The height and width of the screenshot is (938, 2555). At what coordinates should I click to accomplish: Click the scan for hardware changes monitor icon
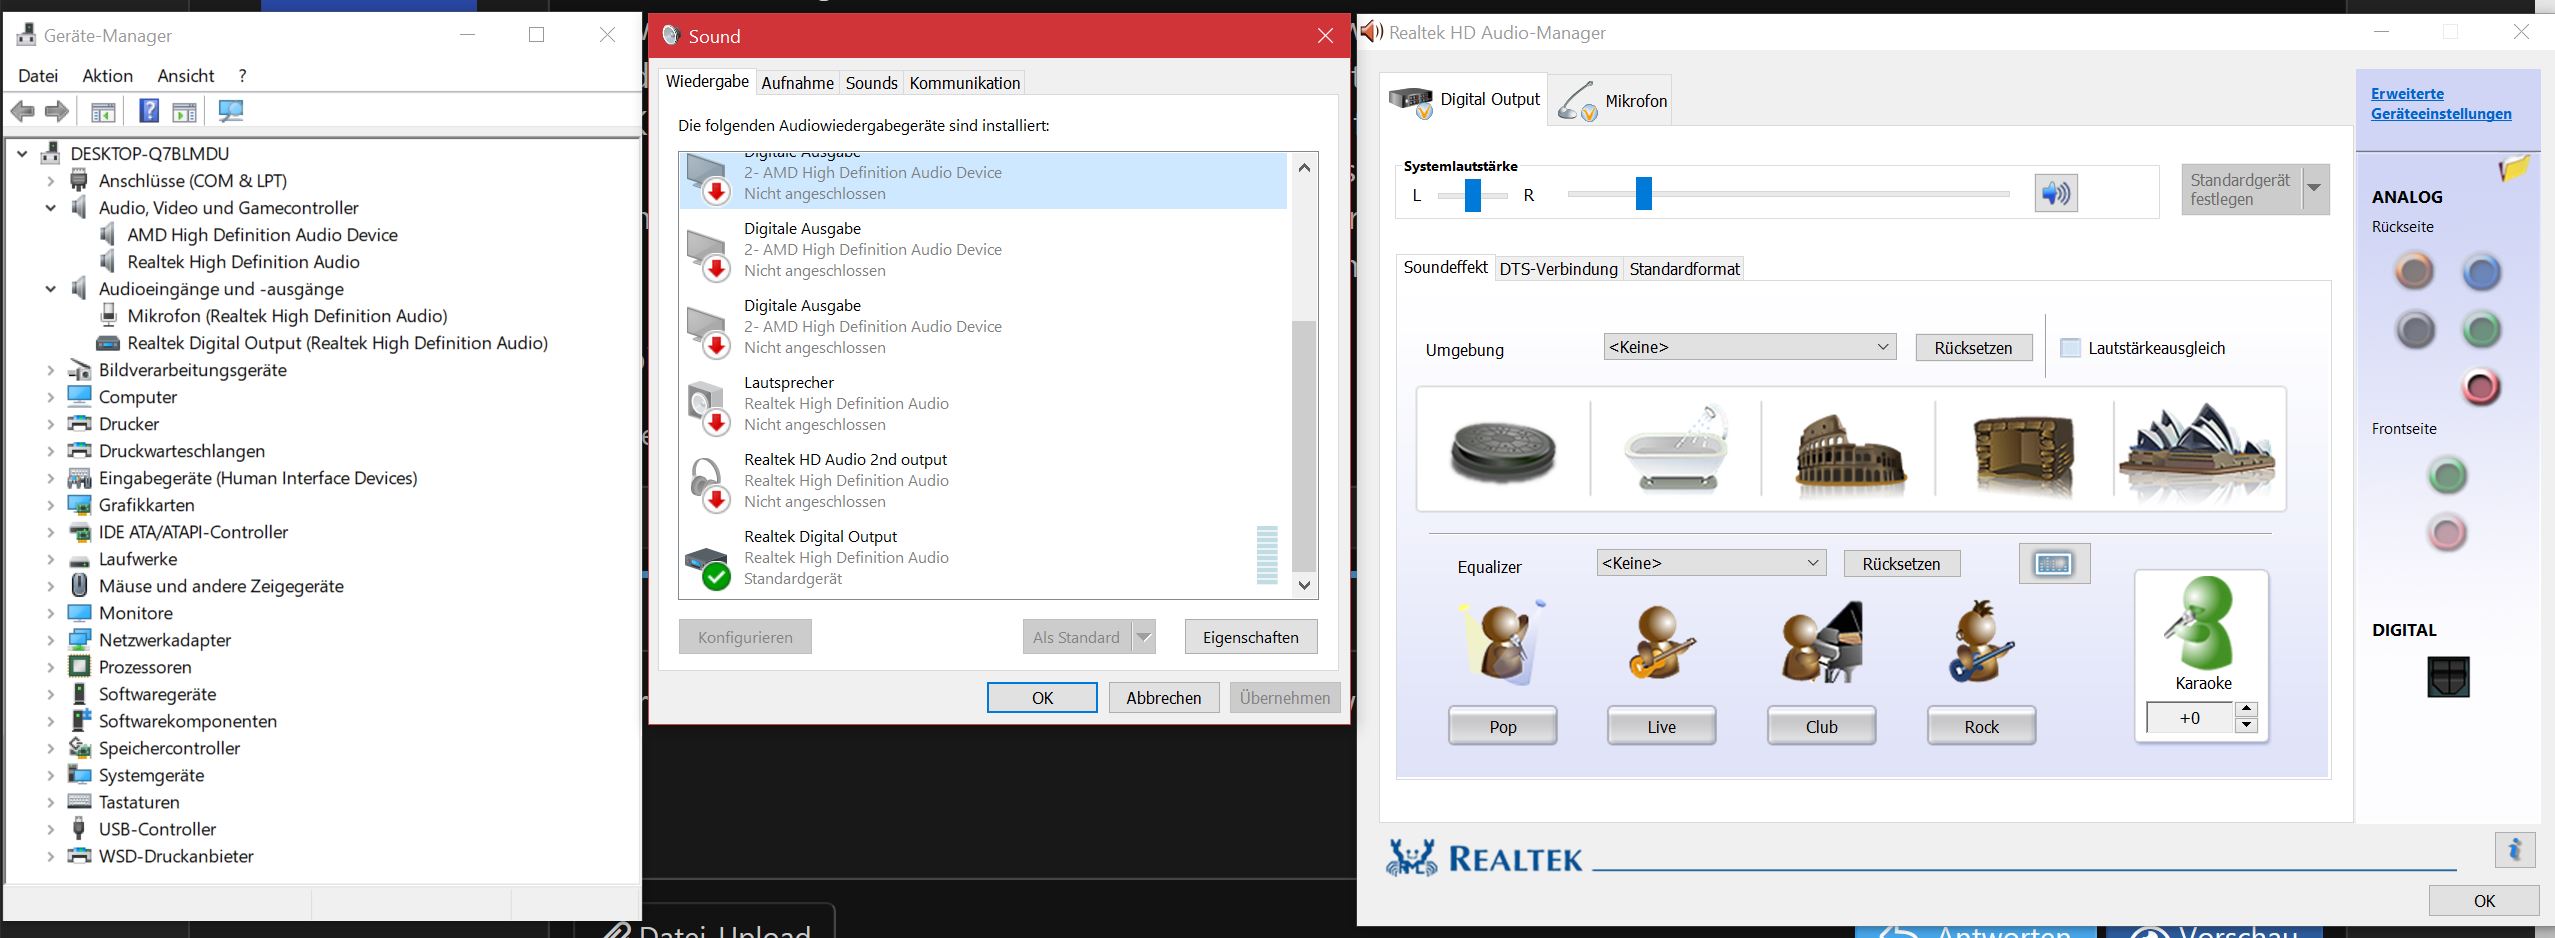click(231, 111)
